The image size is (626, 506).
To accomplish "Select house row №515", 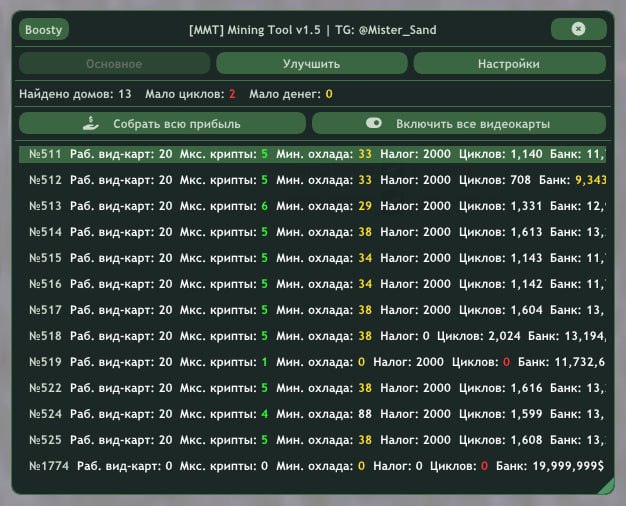I will pyautogui.click(x=313, y=258).
